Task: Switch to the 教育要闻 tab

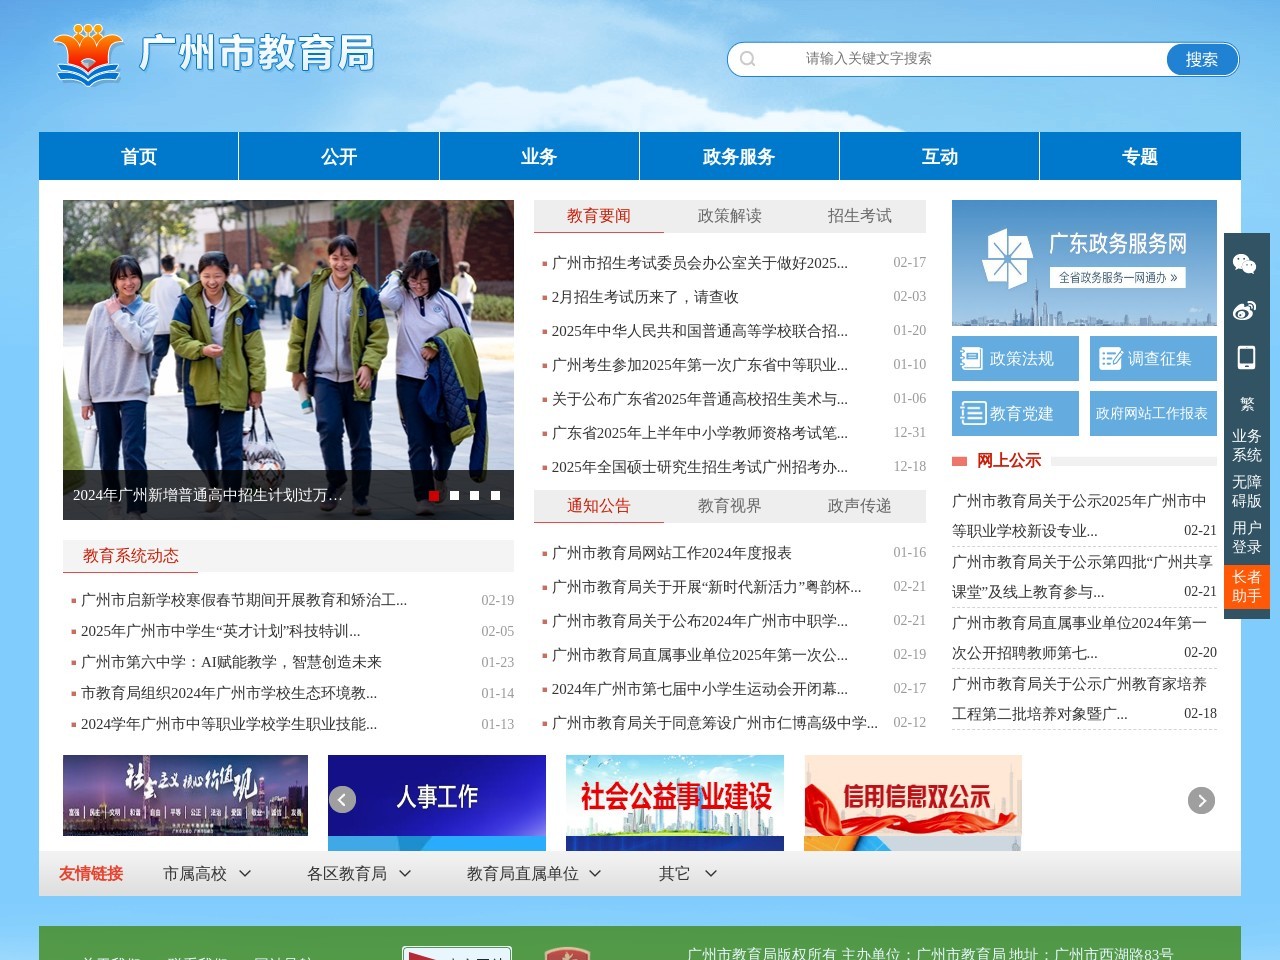Action: click(599, 216)
